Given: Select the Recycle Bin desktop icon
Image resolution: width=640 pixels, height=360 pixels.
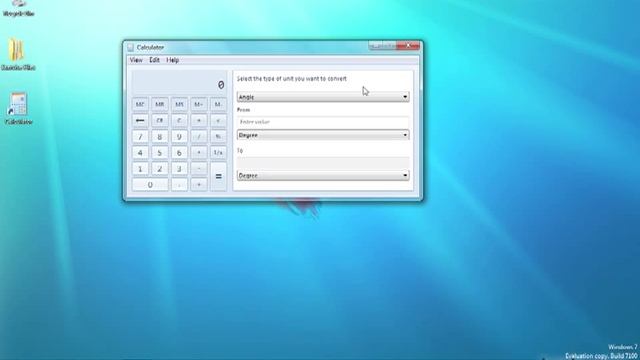Looking at the screenshot, I should pos(18,8).
